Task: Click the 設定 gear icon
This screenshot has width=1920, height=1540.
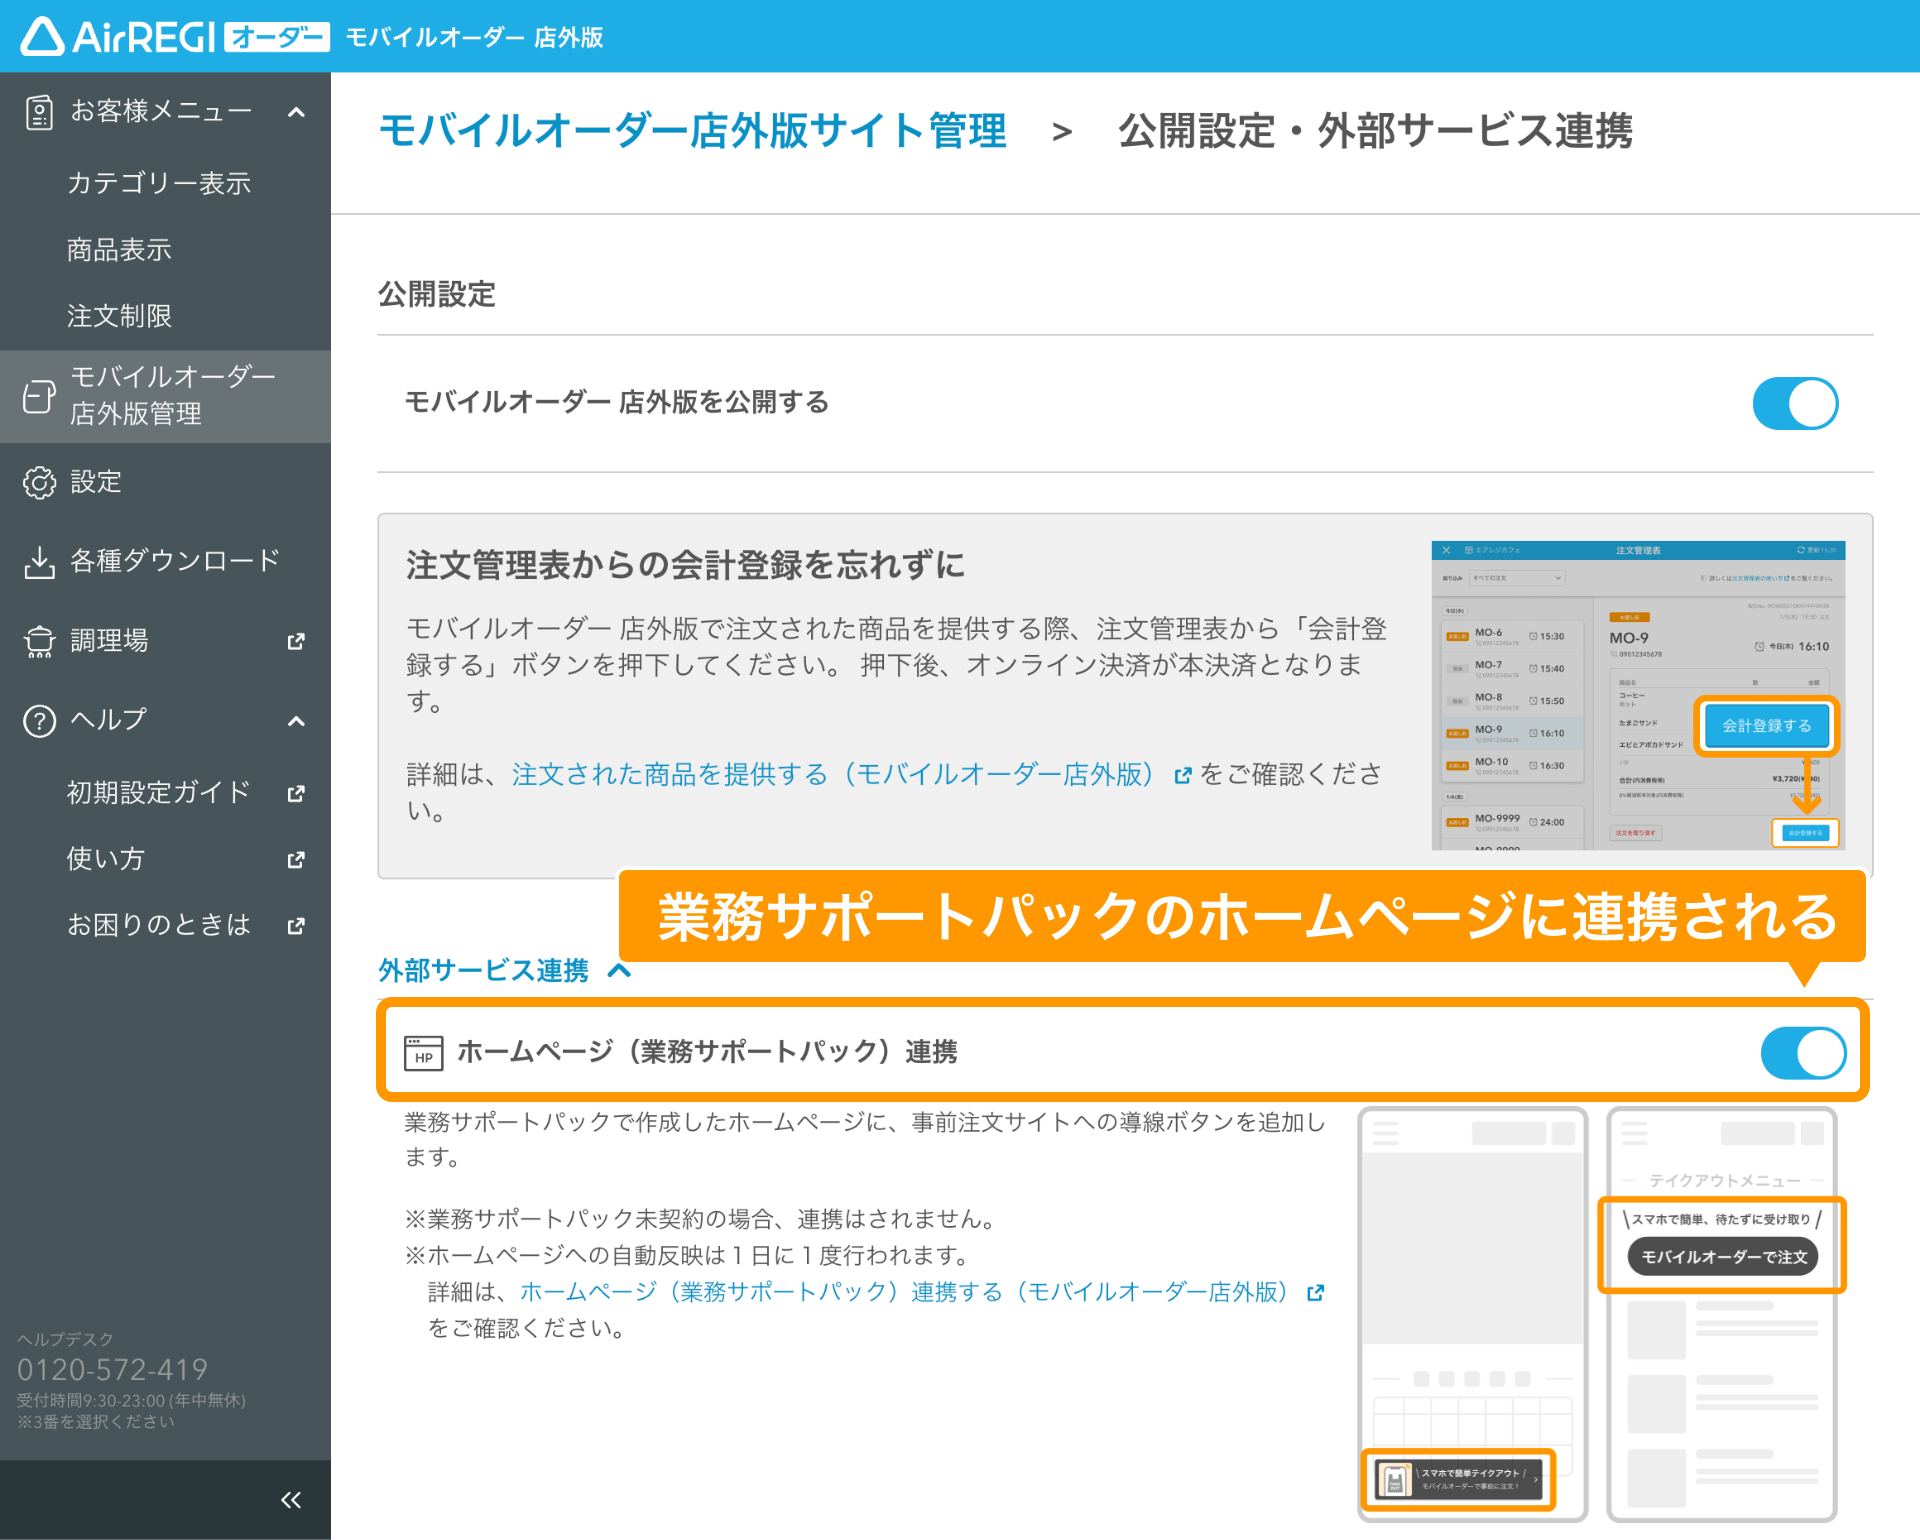Action: (39, 482)
